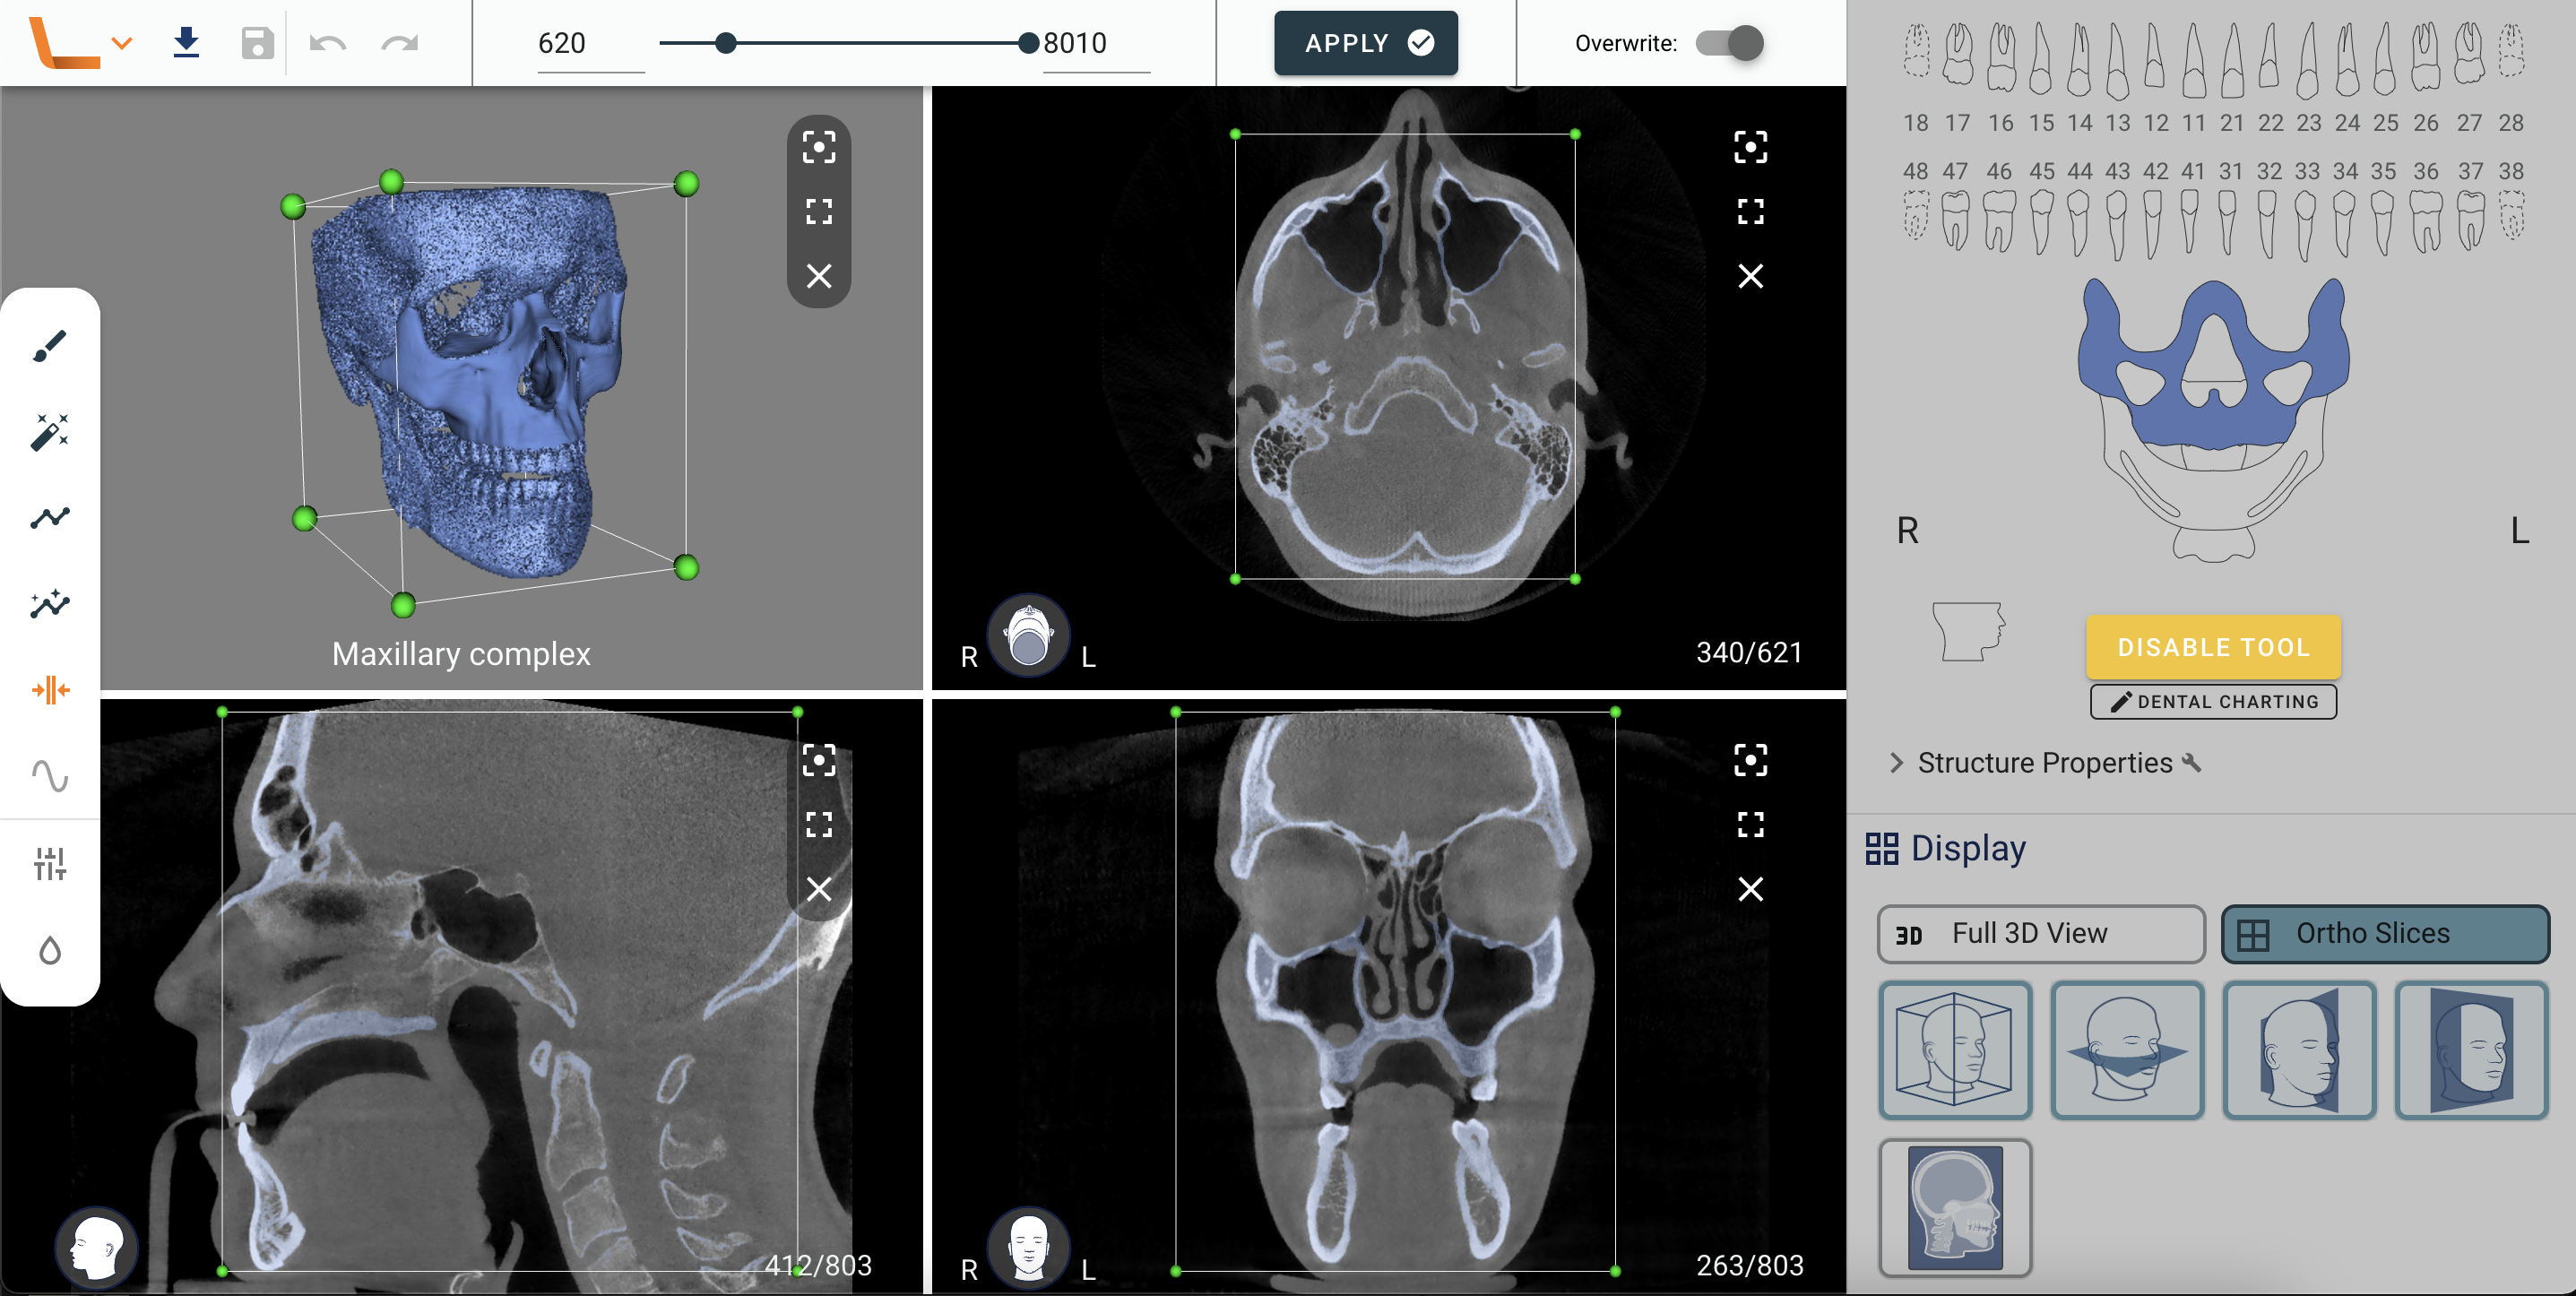Select tooth 16 in dental chart

2000,60
